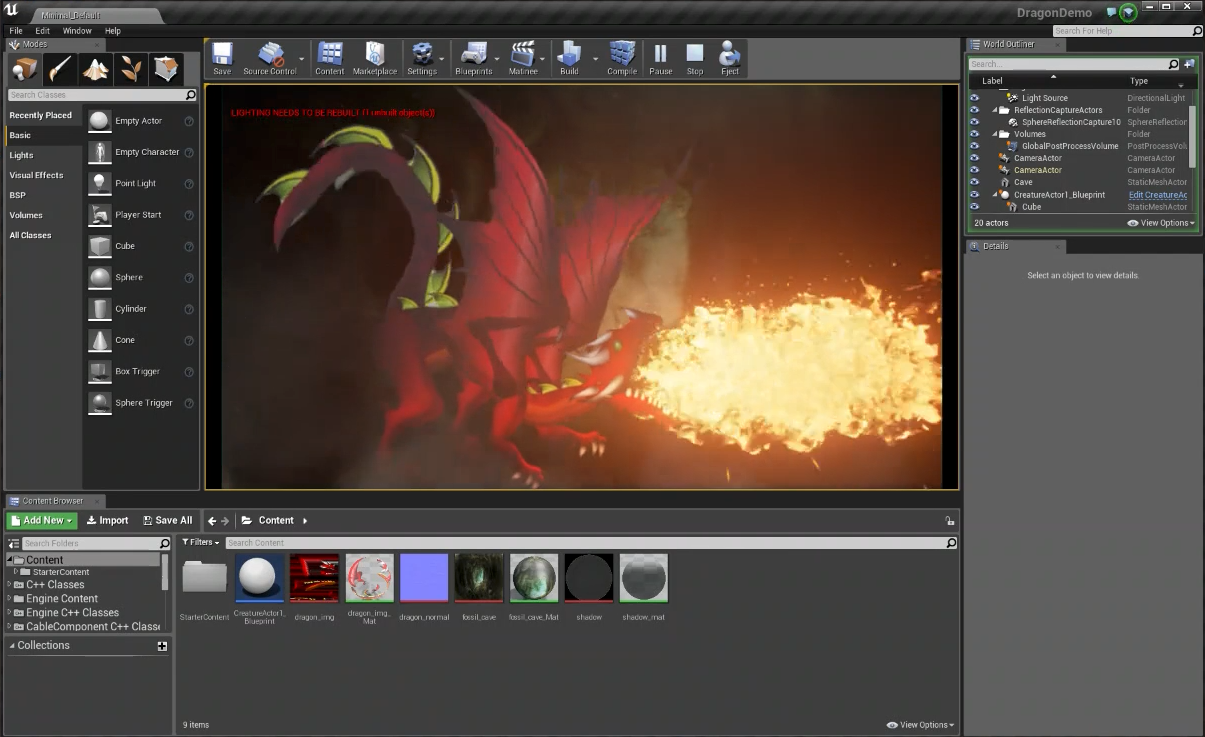Select the dragon_normal texture thumbnail
The width and height of the screenshot is (1205, 737).
tap(424, 578)
